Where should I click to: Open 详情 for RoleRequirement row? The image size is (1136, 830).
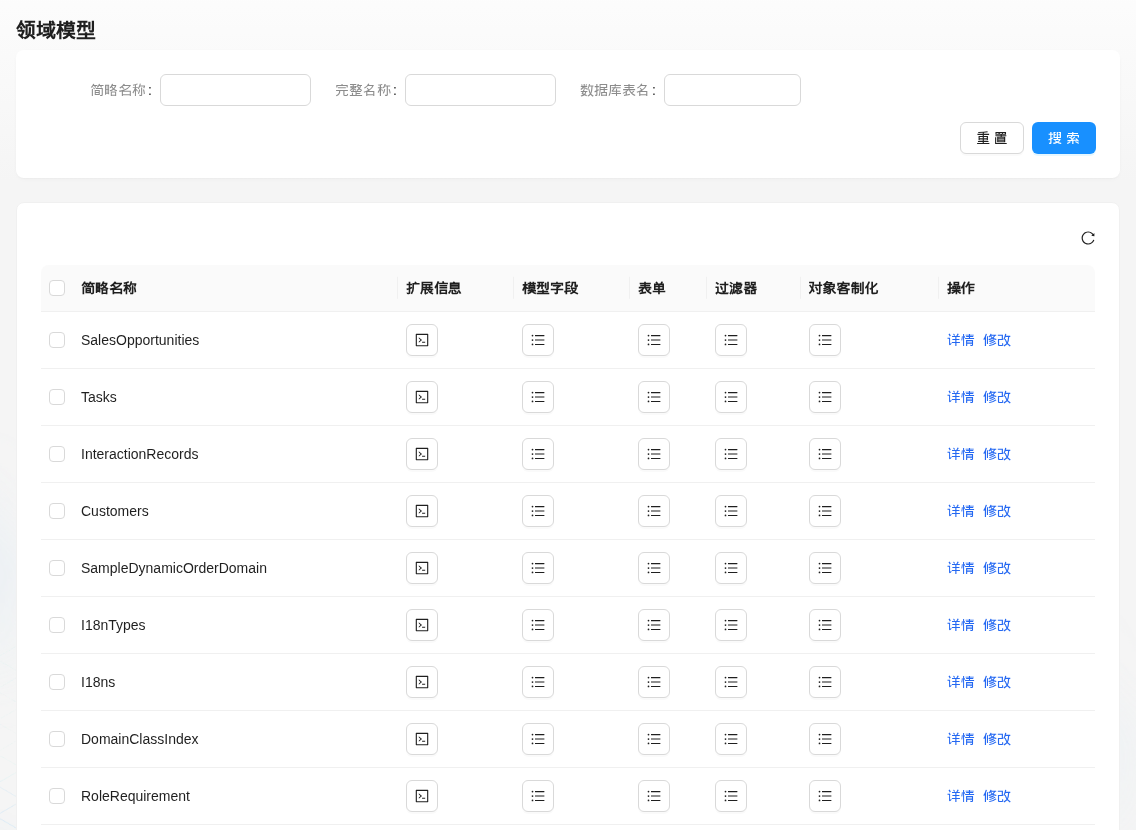pyautogui.click(x=961, y=796)
